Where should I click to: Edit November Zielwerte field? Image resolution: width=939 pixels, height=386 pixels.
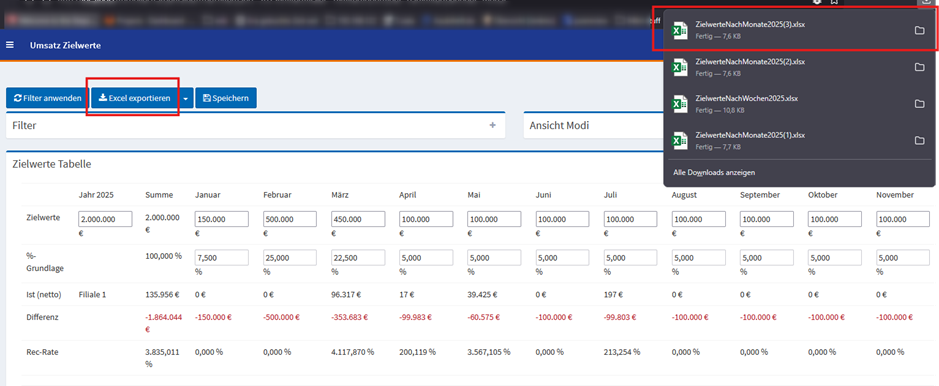[904, 219]
